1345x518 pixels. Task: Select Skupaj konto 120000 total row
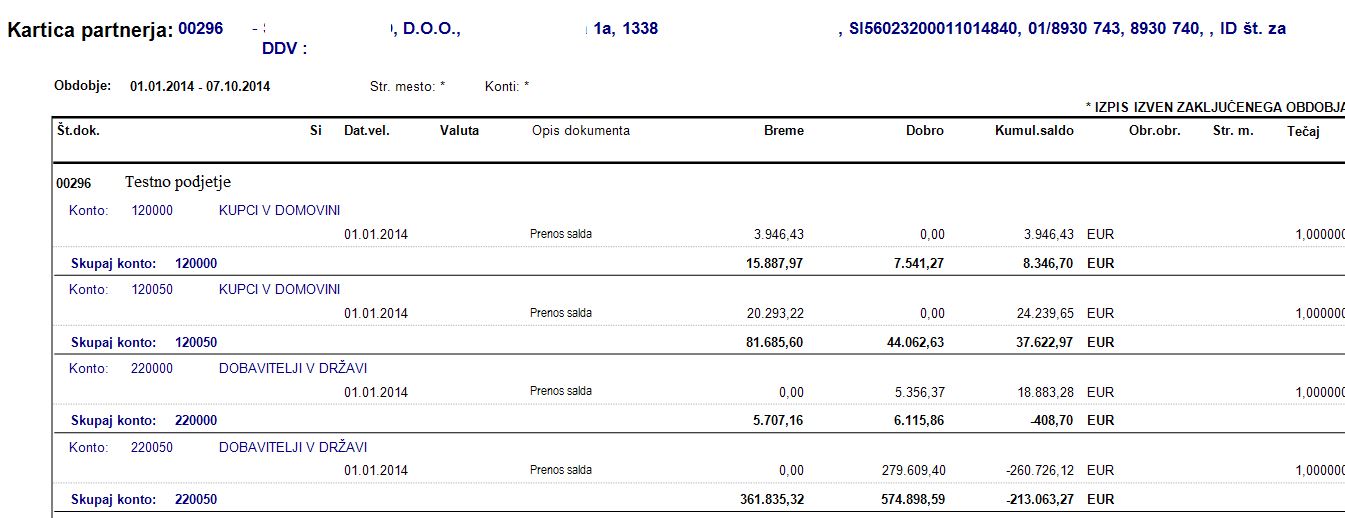(700, 263)
